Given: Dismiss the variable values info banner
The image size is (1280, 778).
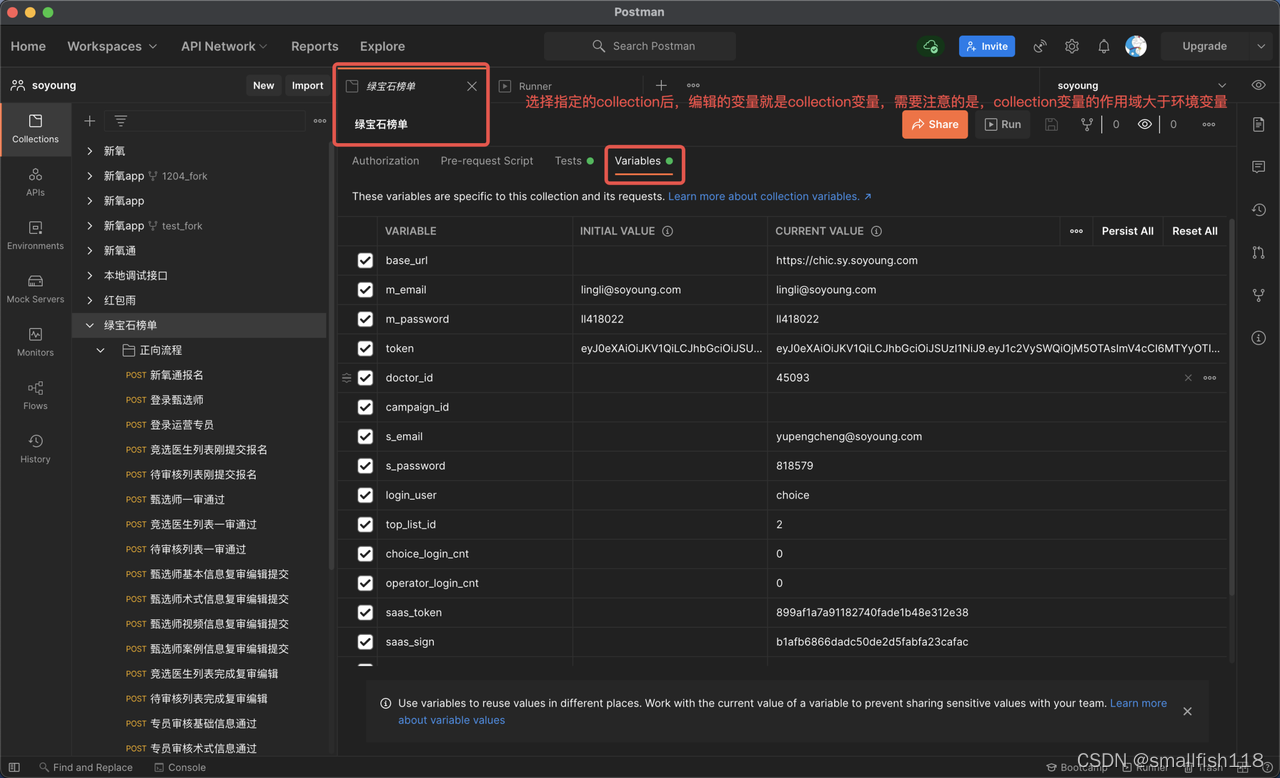Looking at the screenshot, I should [x=1187, y=711].
